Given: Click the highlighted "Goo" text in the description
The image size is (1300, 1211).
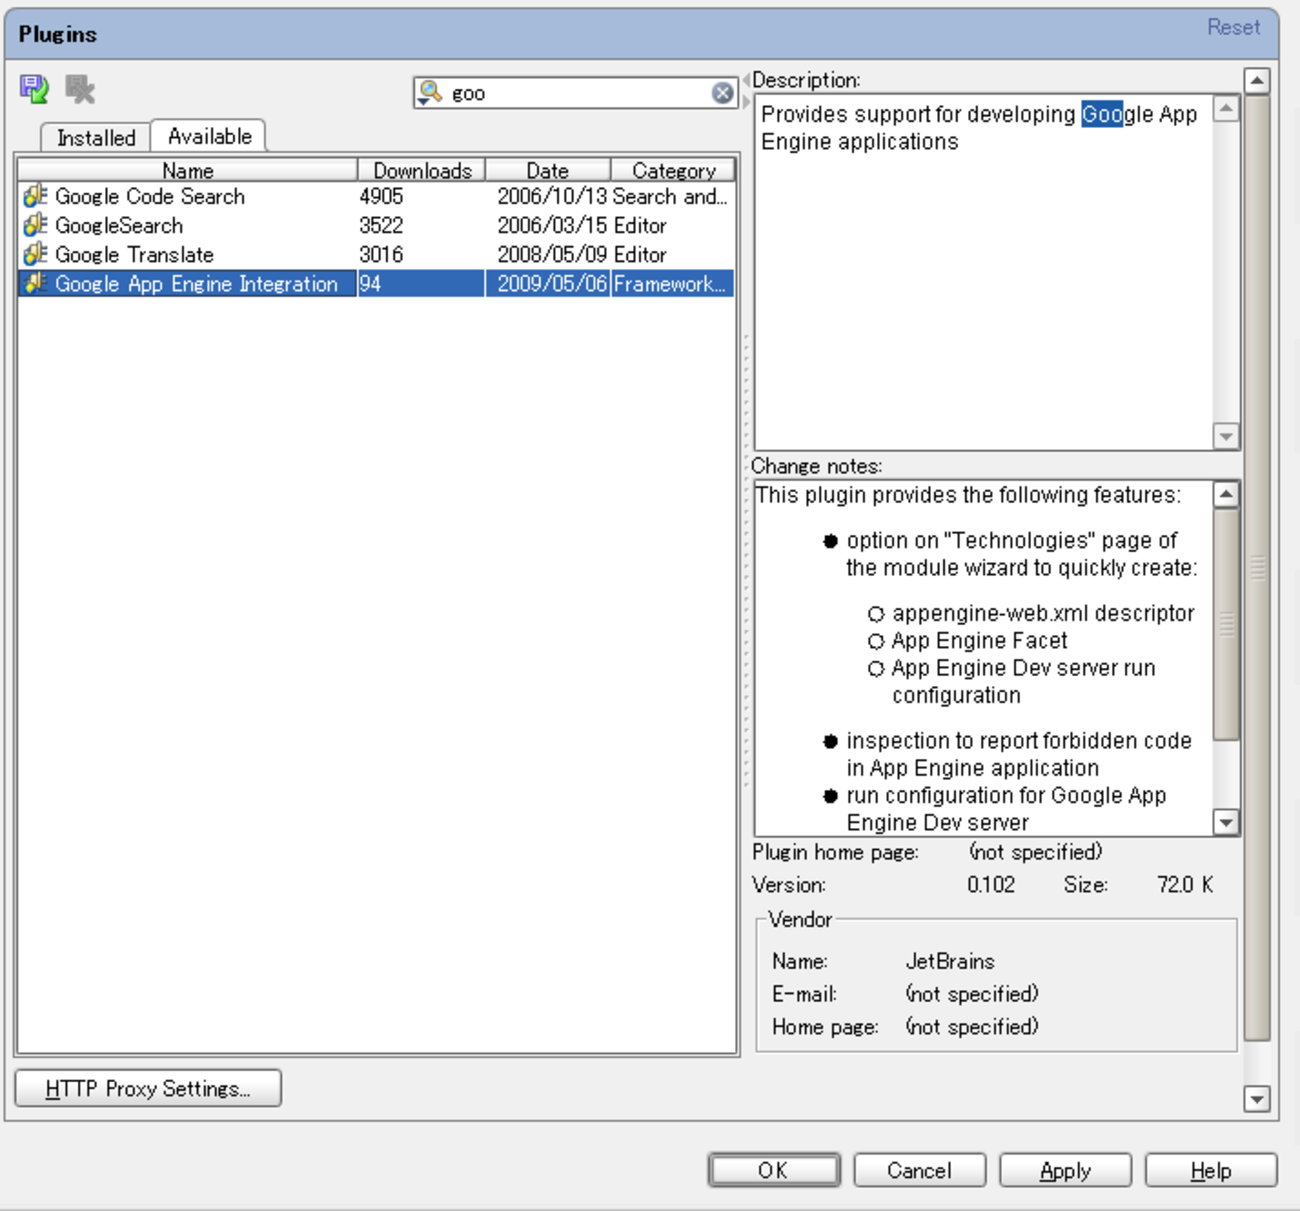Looking at the screenshot, I should 1103,114.
